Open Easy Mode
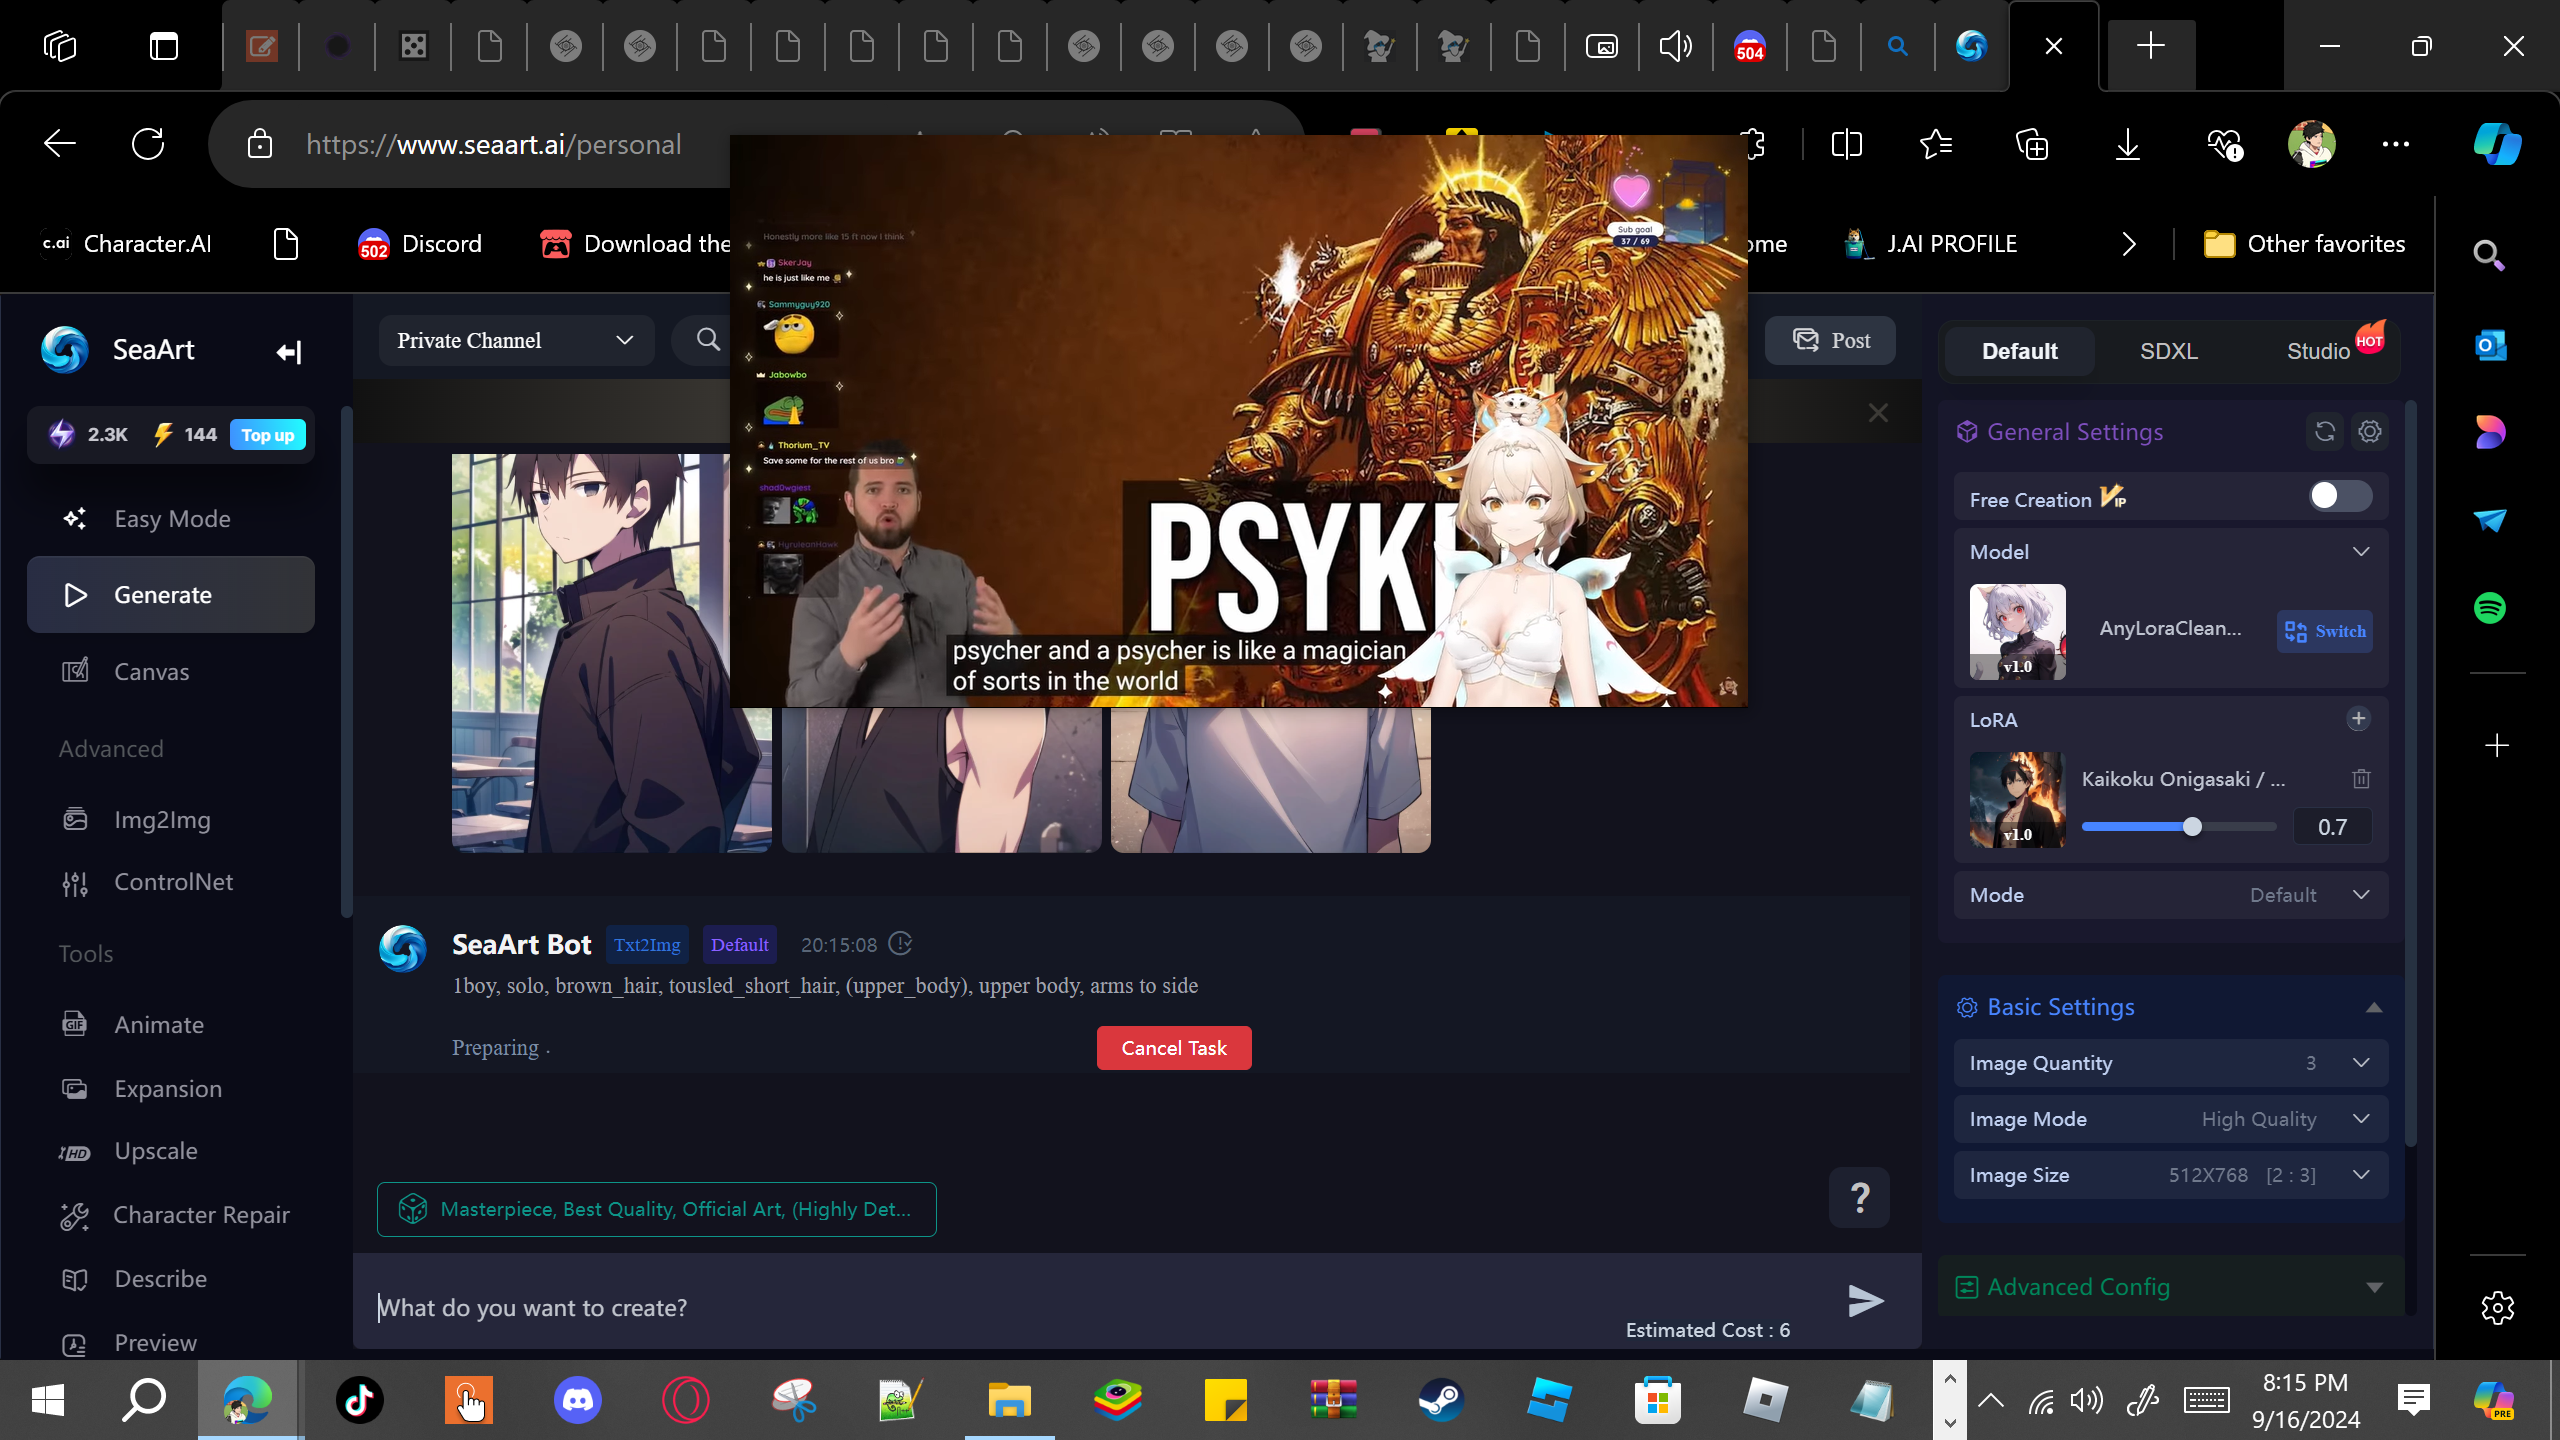 point(171,519)
